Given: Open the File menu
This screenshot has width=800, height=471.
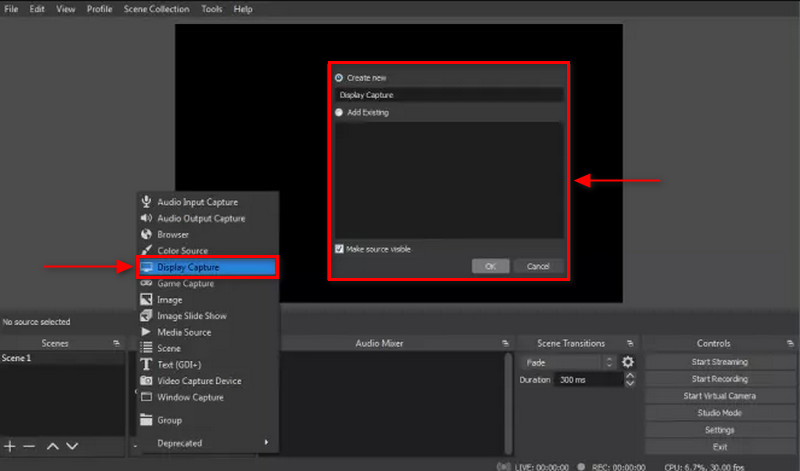Looking at the screenshot, I should [11, 9].
